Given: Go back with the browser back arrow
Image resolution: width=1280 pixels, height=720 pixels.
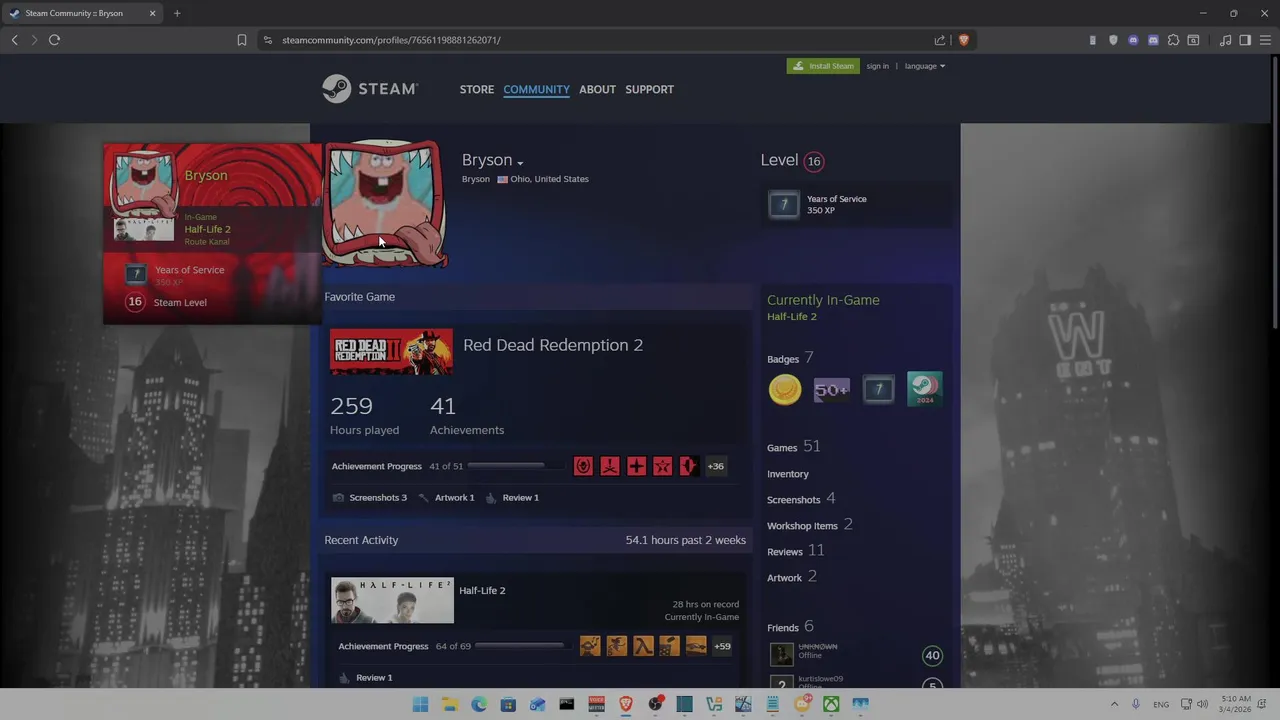Looking at the screenshot, I should click(14, 40).
